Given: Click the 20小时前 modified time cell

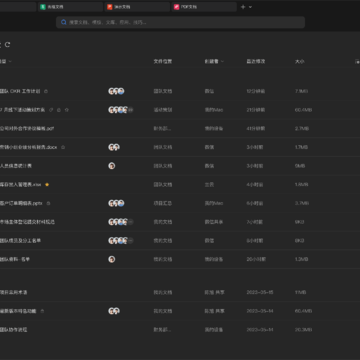Looking at the screenshot, I should 256,259.
